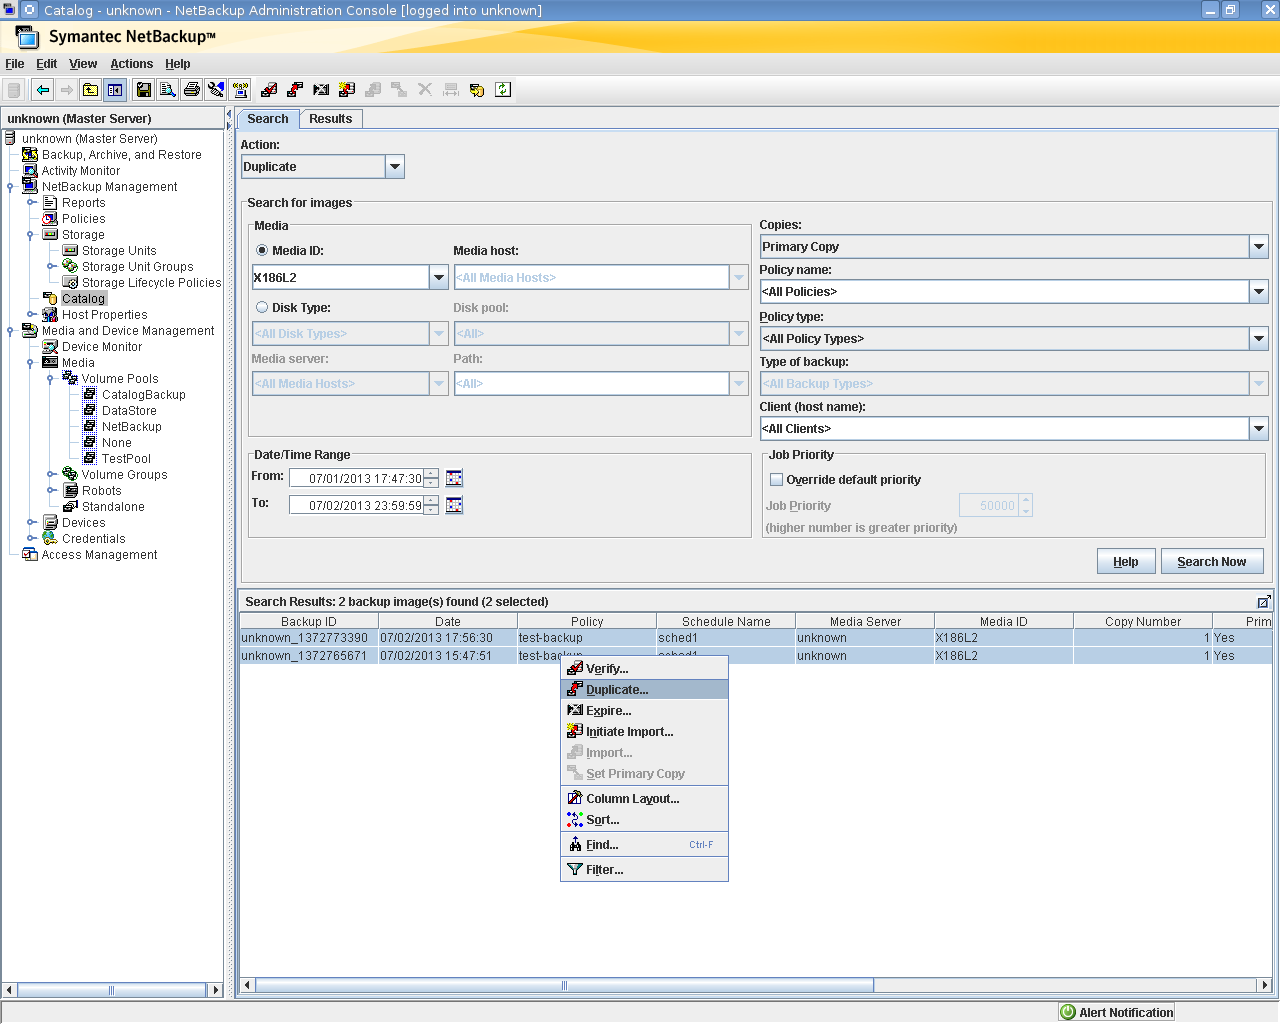Viewport: 1280px width, 1024px height.
Task: Select Storage Units in the tree
Action: click(x=119, y=251)
